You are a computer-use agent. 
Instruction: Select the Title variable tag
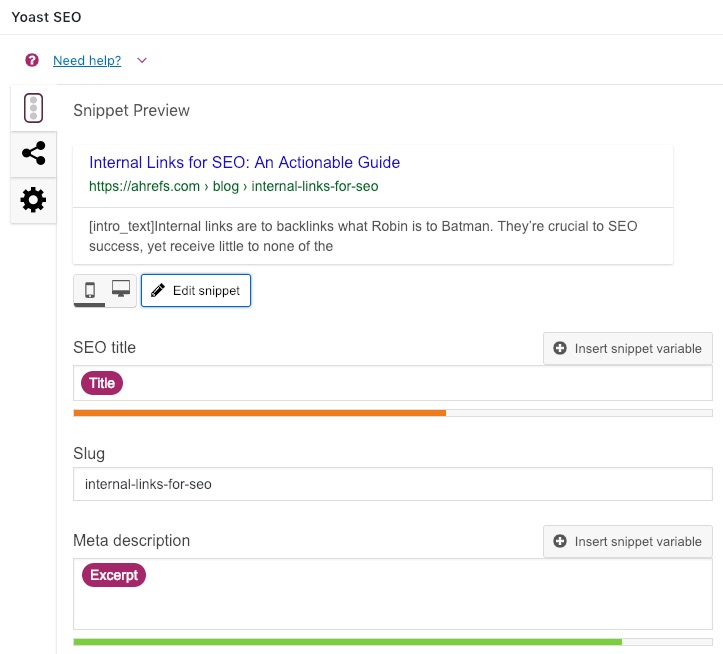click(102, 383)
